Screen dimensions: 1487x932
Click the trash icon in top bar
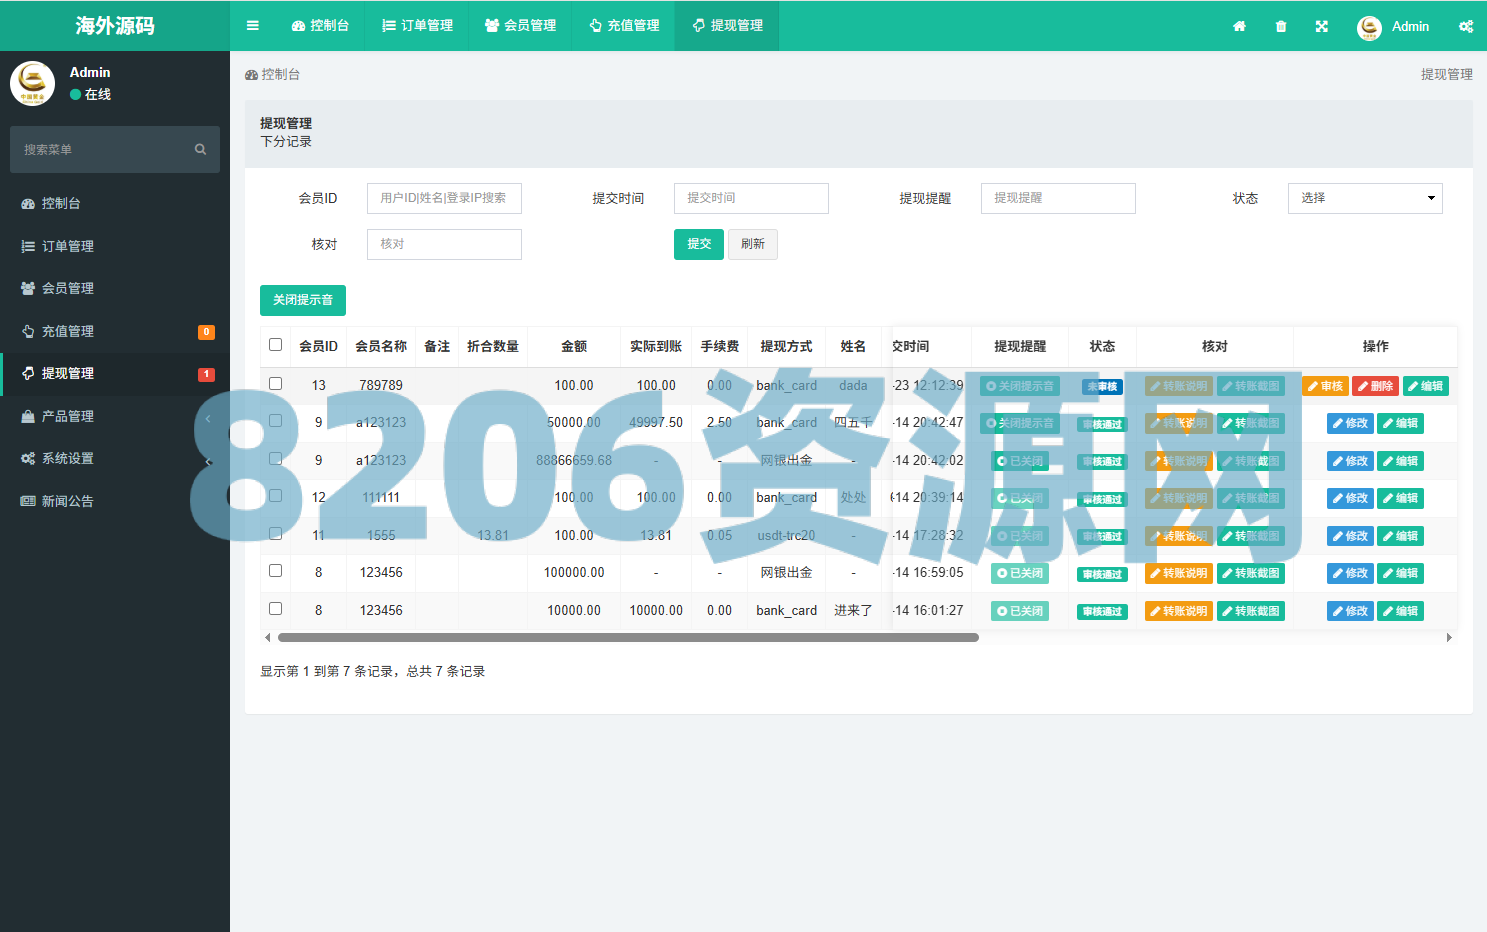(1281, 26)
